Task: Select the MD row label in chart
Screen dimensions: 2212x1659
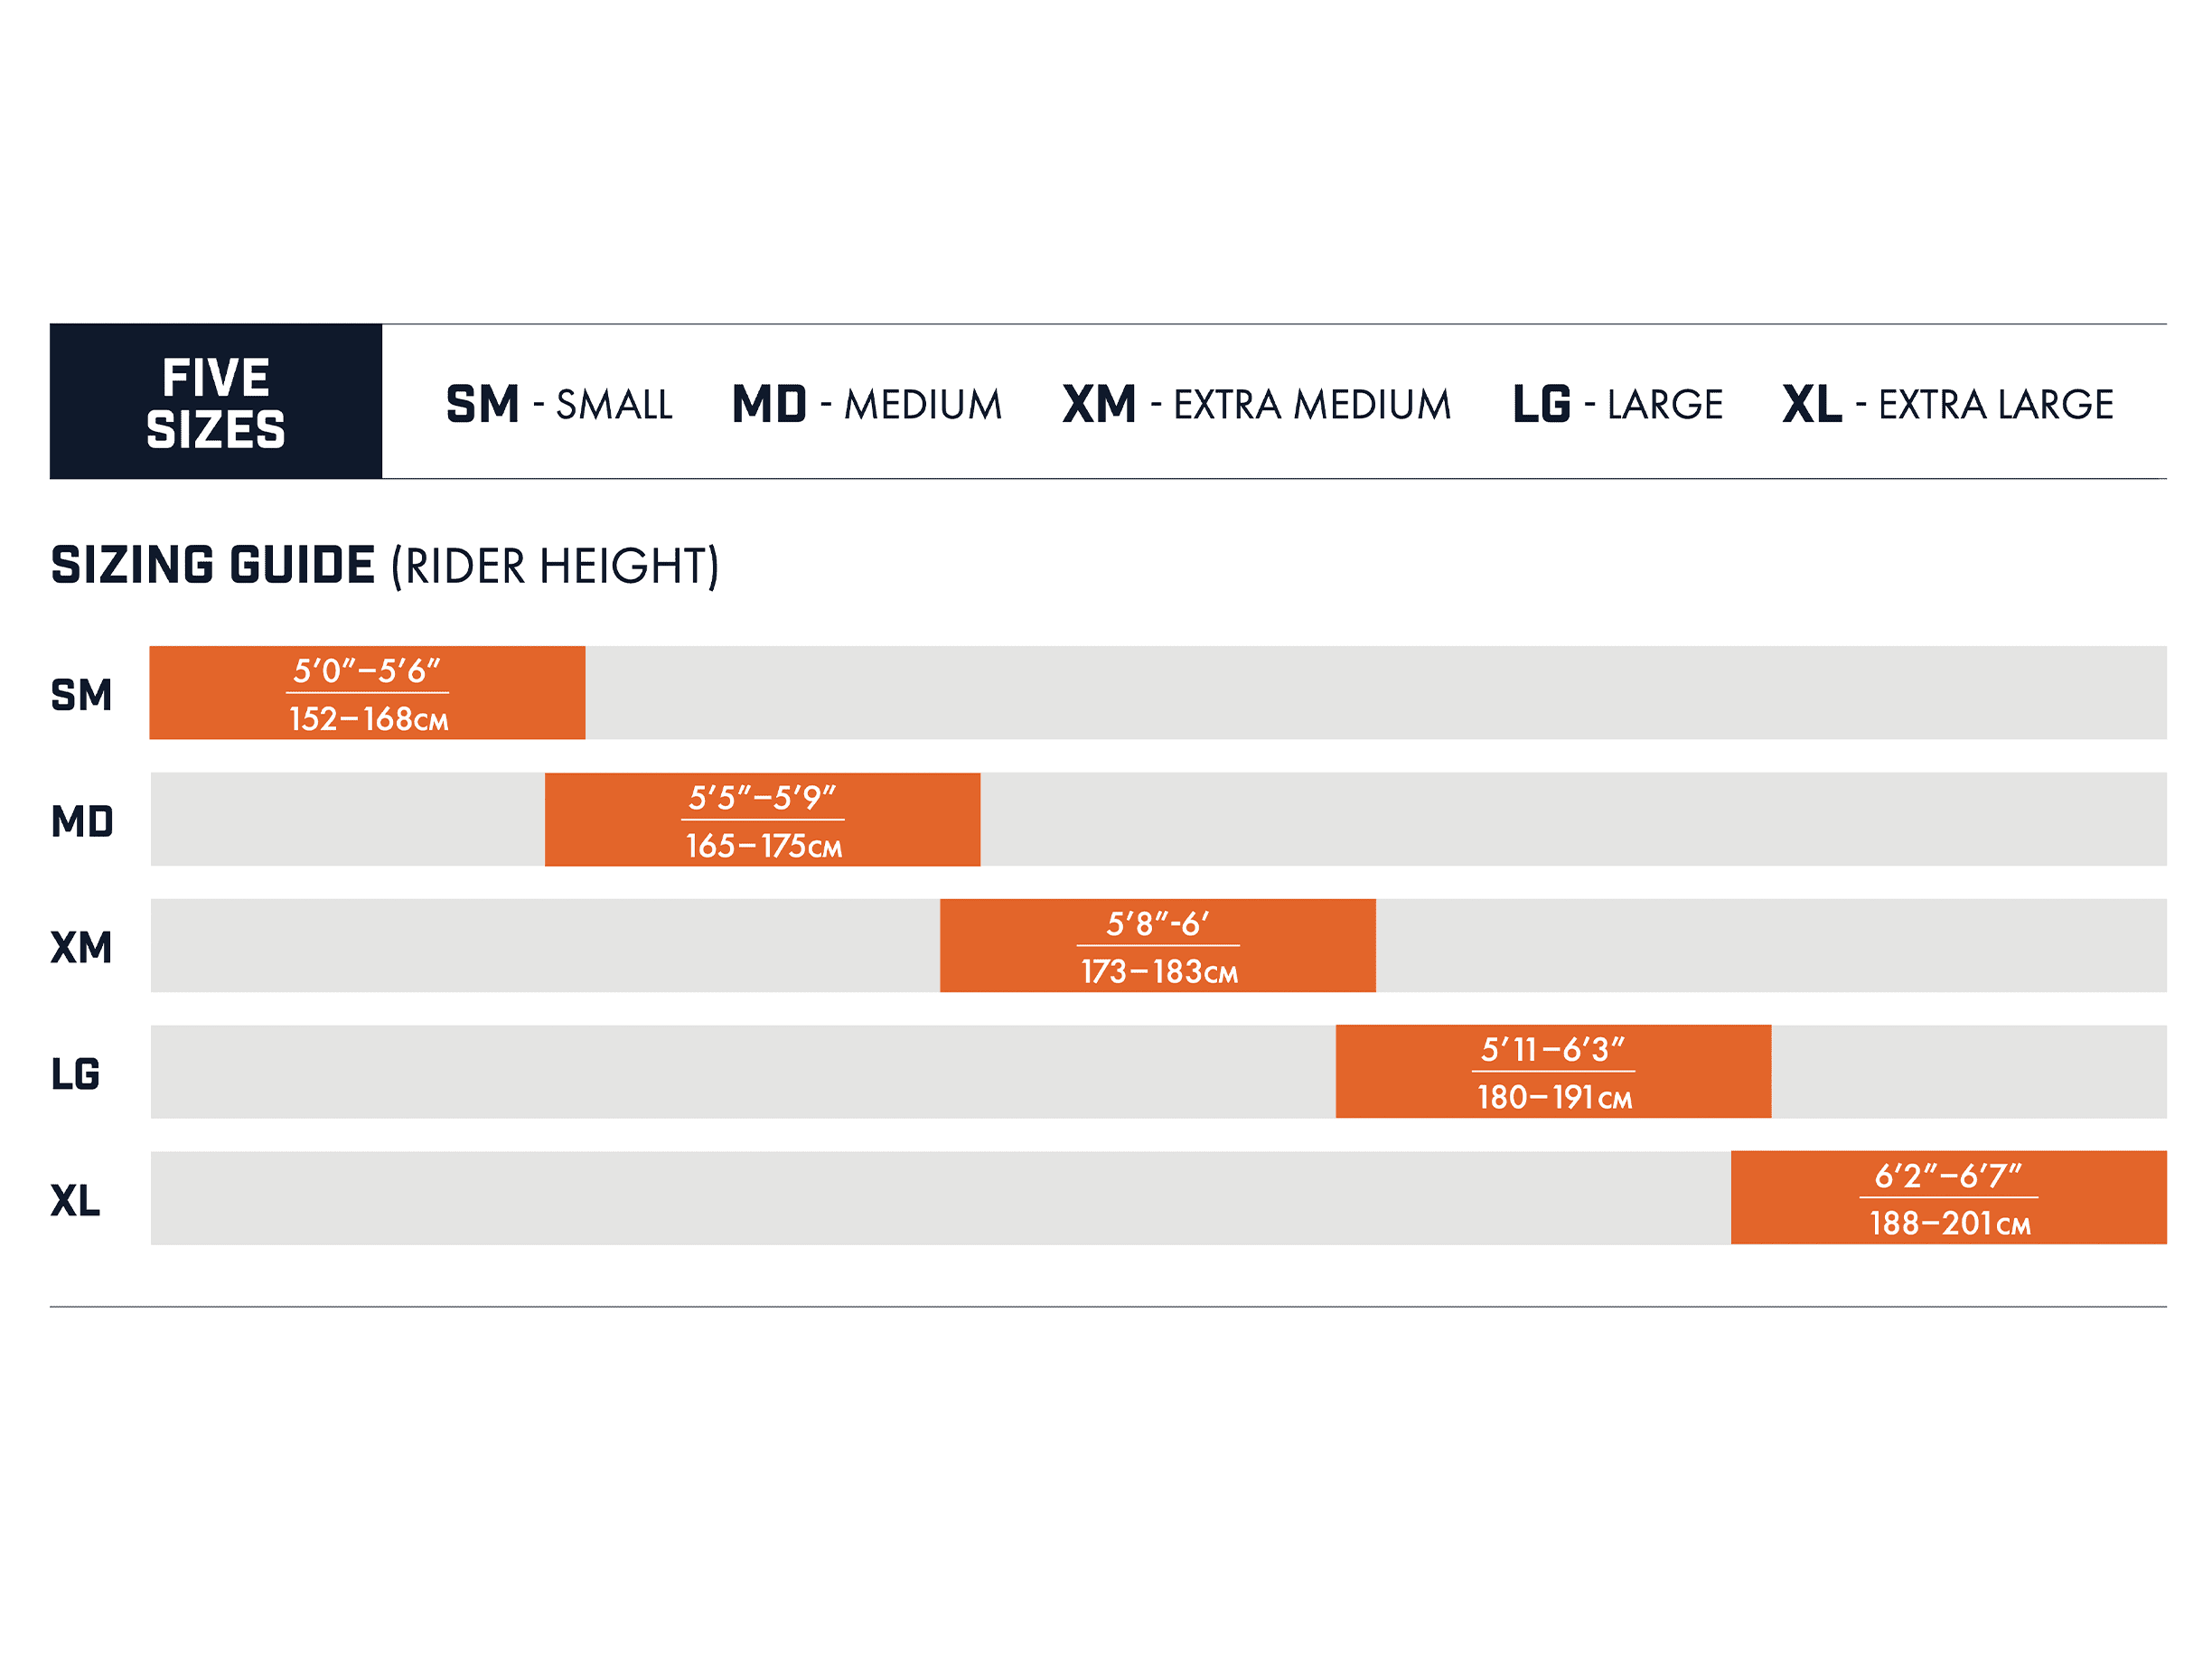Action: [82, 822]
